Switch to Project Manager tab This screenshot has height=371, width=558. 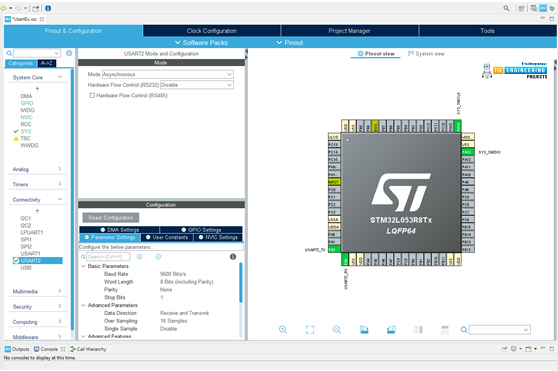click(349, 31)
